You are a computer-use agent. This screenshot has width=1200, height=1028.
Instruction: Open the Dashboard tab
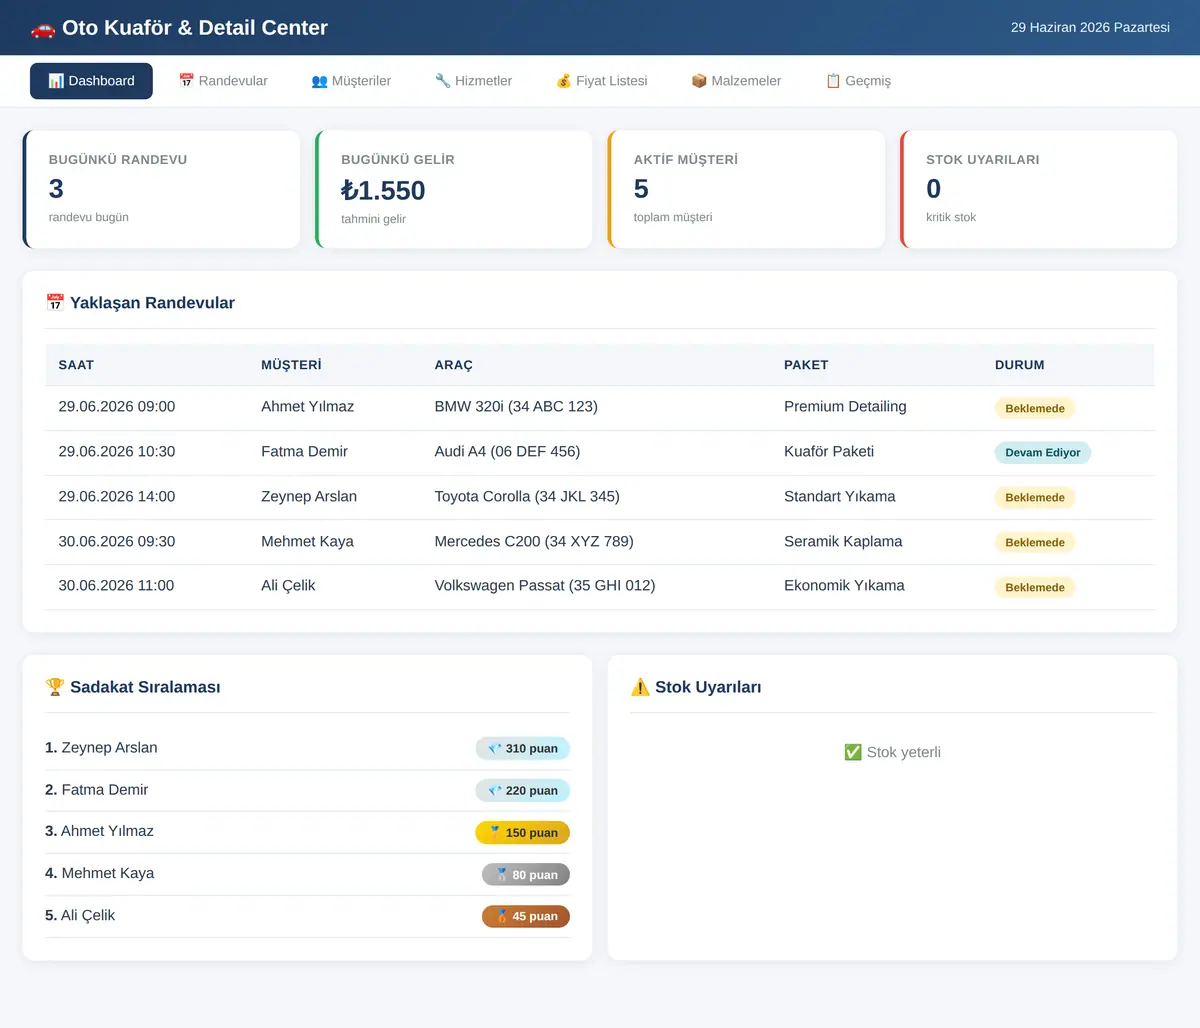click(x=91, y=81)
